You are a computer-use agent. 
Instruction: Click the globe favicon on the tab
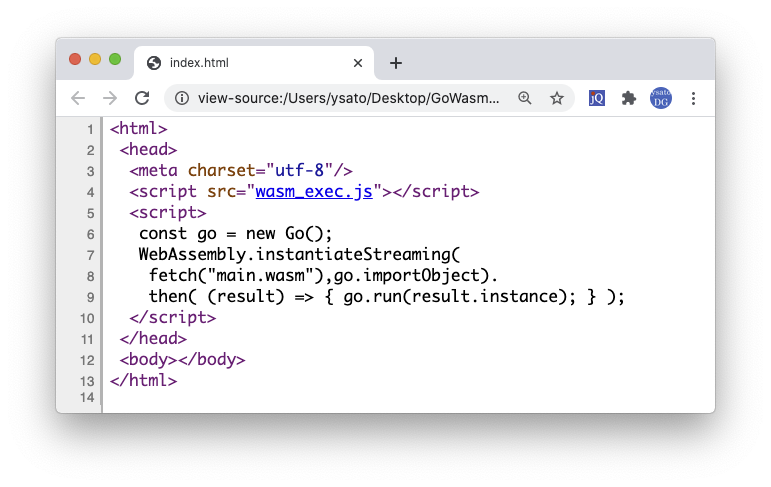154,63
